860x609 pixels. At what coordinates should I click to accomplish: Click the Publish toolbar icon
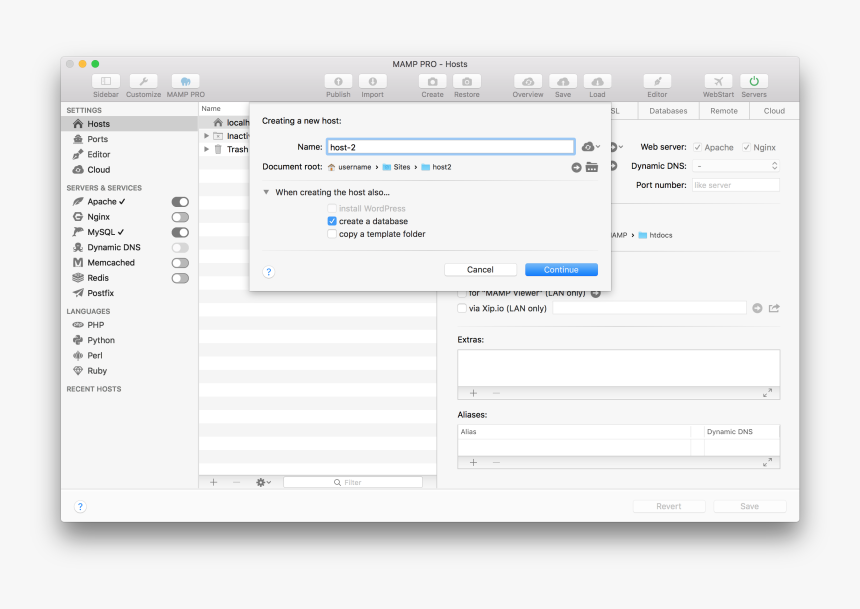pos(338,81)
